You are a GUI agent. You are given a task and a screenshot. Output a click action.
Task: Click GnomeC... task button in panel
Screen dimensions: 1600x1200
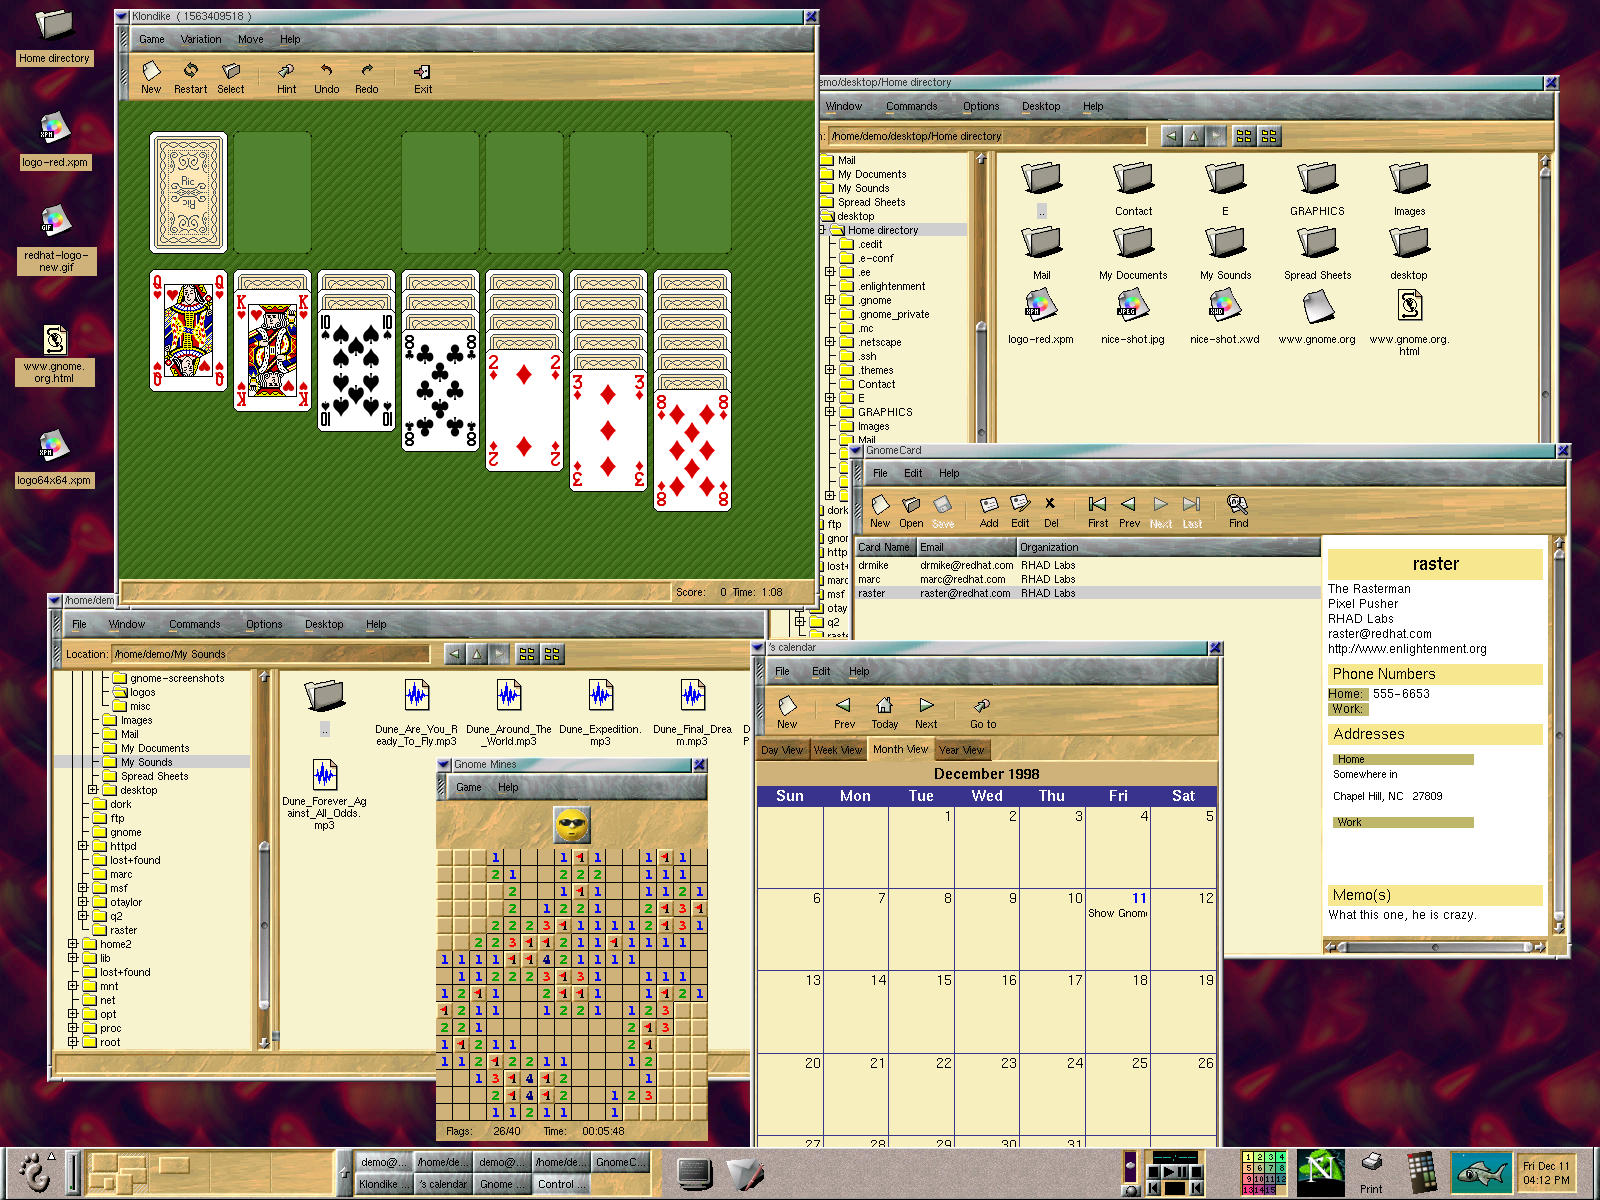621,1162
